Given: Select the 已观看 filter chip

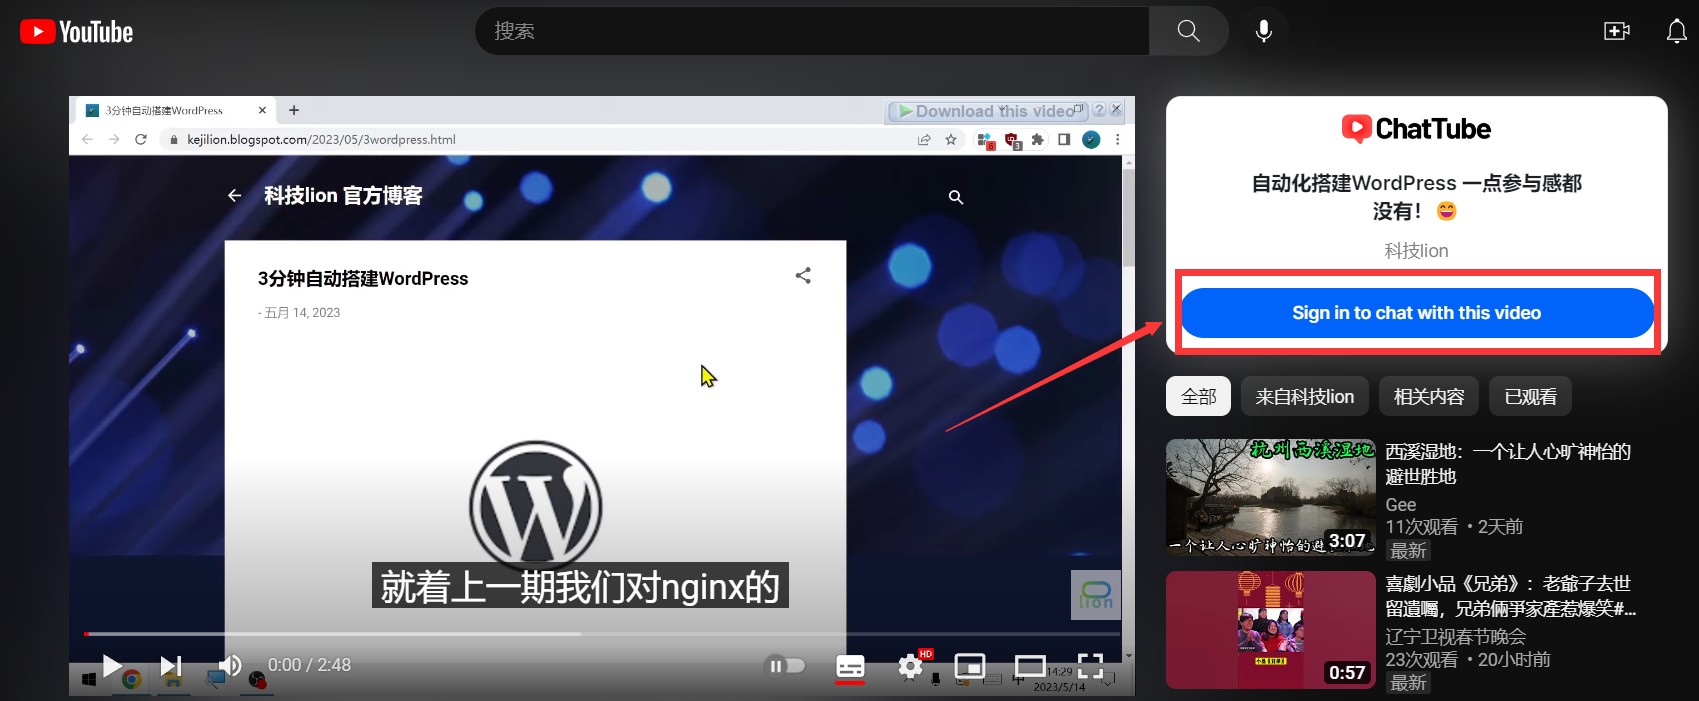Looking at the screenshot, I should point(1530,397).
